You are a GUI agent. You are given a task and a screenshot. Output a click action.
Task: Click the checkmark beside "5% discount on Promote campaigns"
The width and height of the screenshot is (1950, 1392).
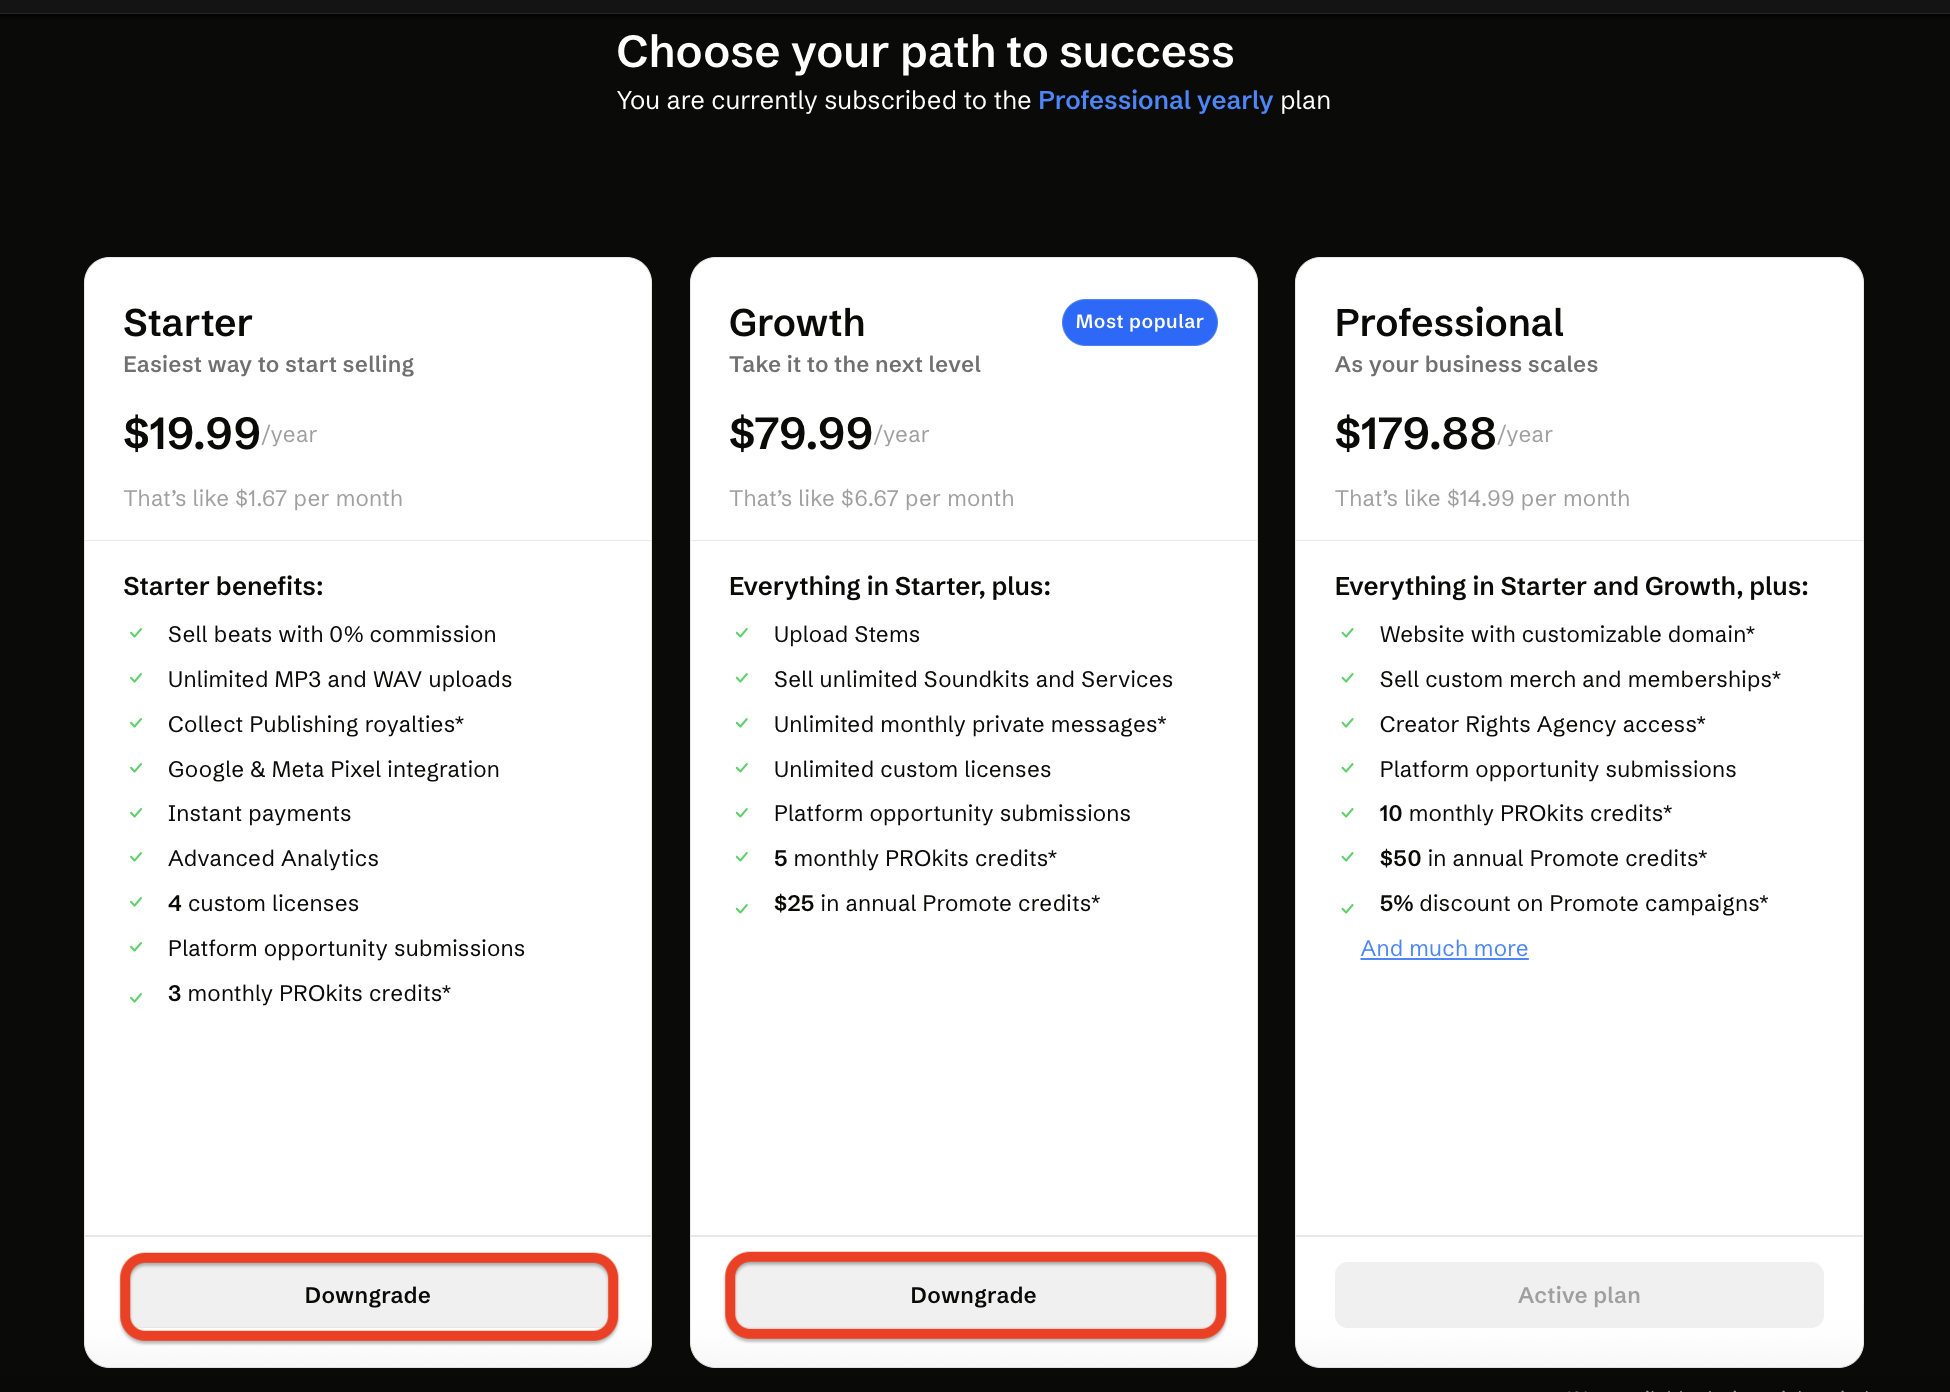(1348, 908)
